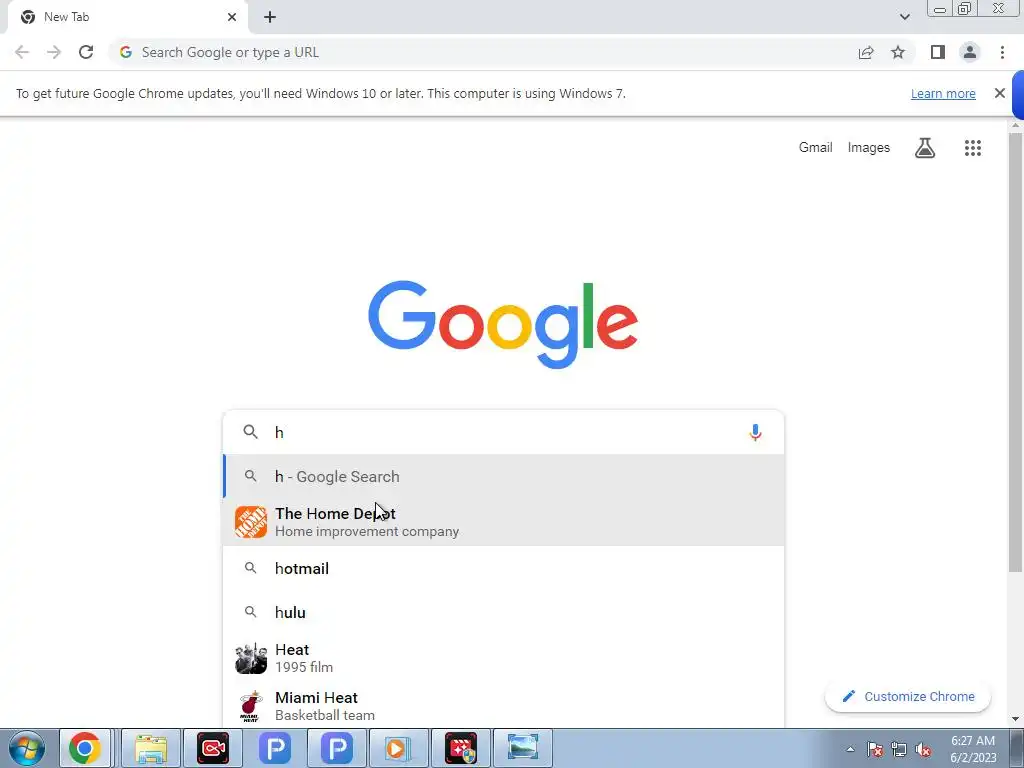Click the Google logo
1024x768 pixels.
tap(503, 325)
